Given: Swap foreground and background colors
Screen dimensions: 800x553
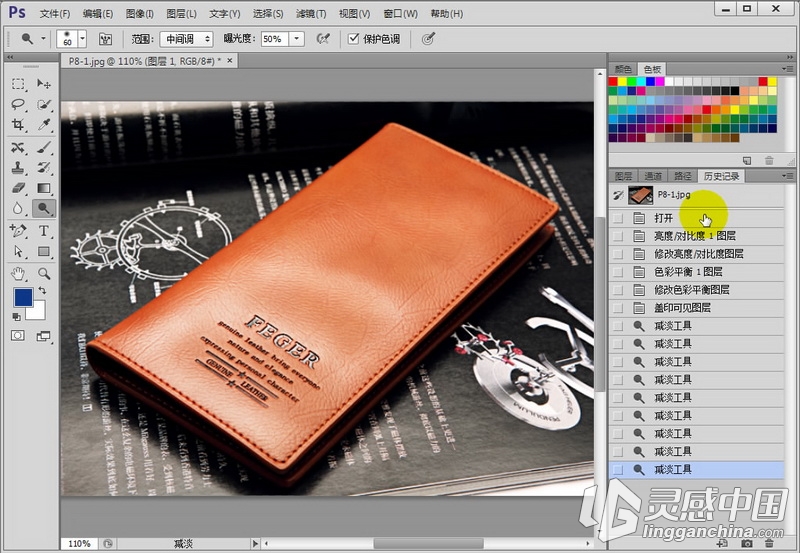Looking at the screenshot, I should click(x=42, y=290).
